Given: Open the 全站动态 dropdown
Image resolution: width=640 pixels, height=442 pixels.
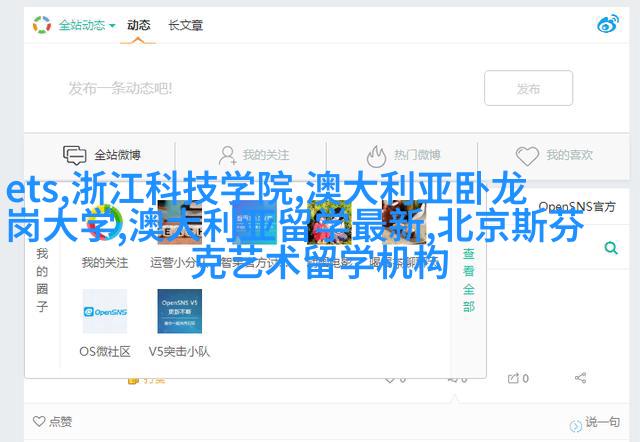Looking at the screenshot, I should tap(87, 25).
